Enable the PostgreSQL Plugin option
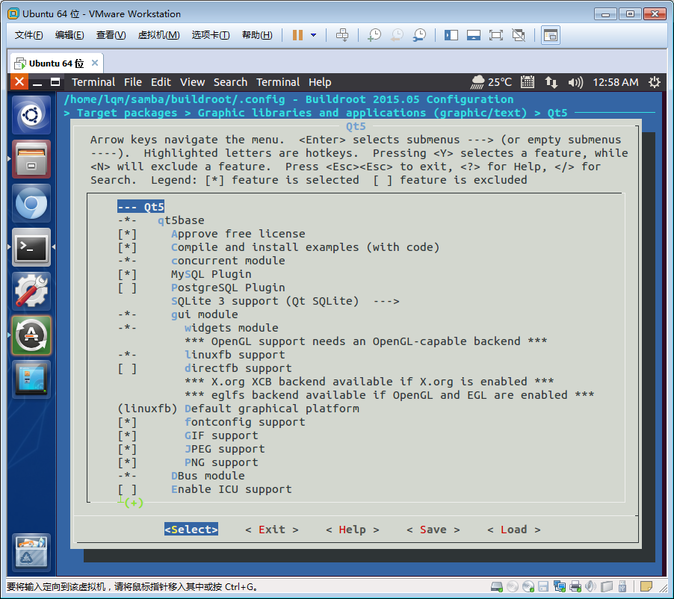Viewport: 674px width, 599px height. (x=127, y=288)
